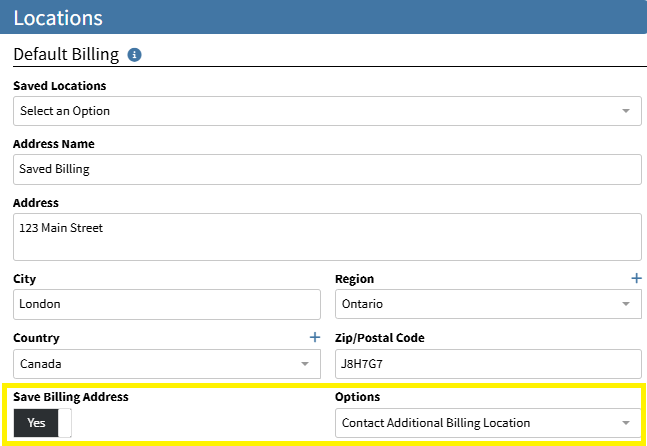Focus the City field containing London
Viewport: 647px width, 446px height.
(167, 304)
